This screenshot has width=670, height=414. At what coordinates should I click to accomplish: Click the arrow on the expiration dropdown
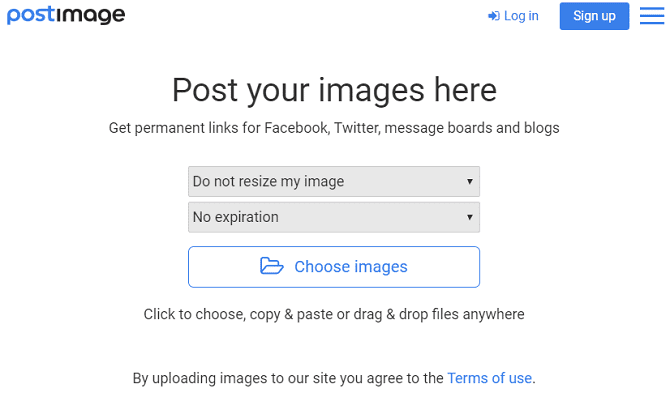coord(469,217)
